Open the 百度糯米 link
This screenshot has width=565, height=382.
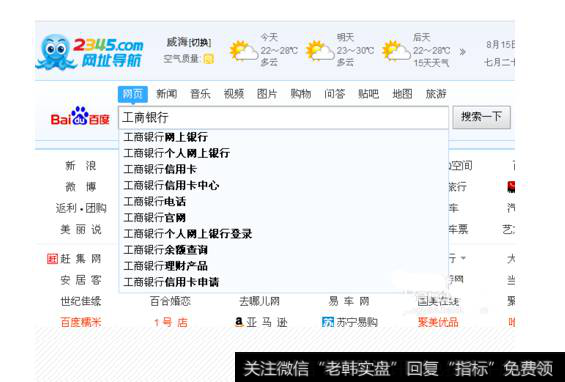(81, 322)
